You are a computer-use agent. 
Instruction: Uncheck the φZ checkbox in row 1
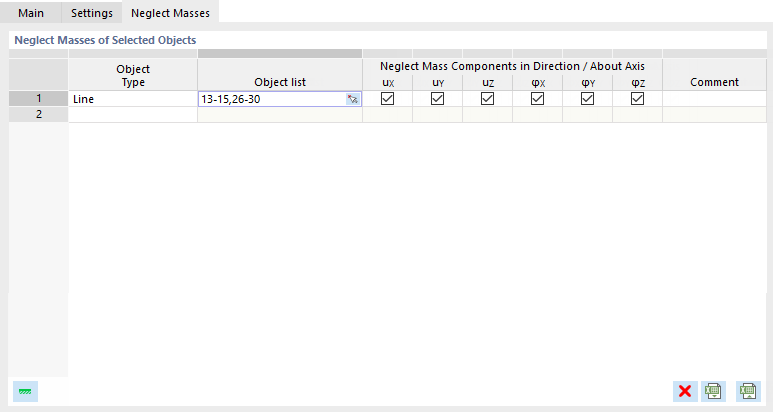pyautogui.click(x=638, y=99)
